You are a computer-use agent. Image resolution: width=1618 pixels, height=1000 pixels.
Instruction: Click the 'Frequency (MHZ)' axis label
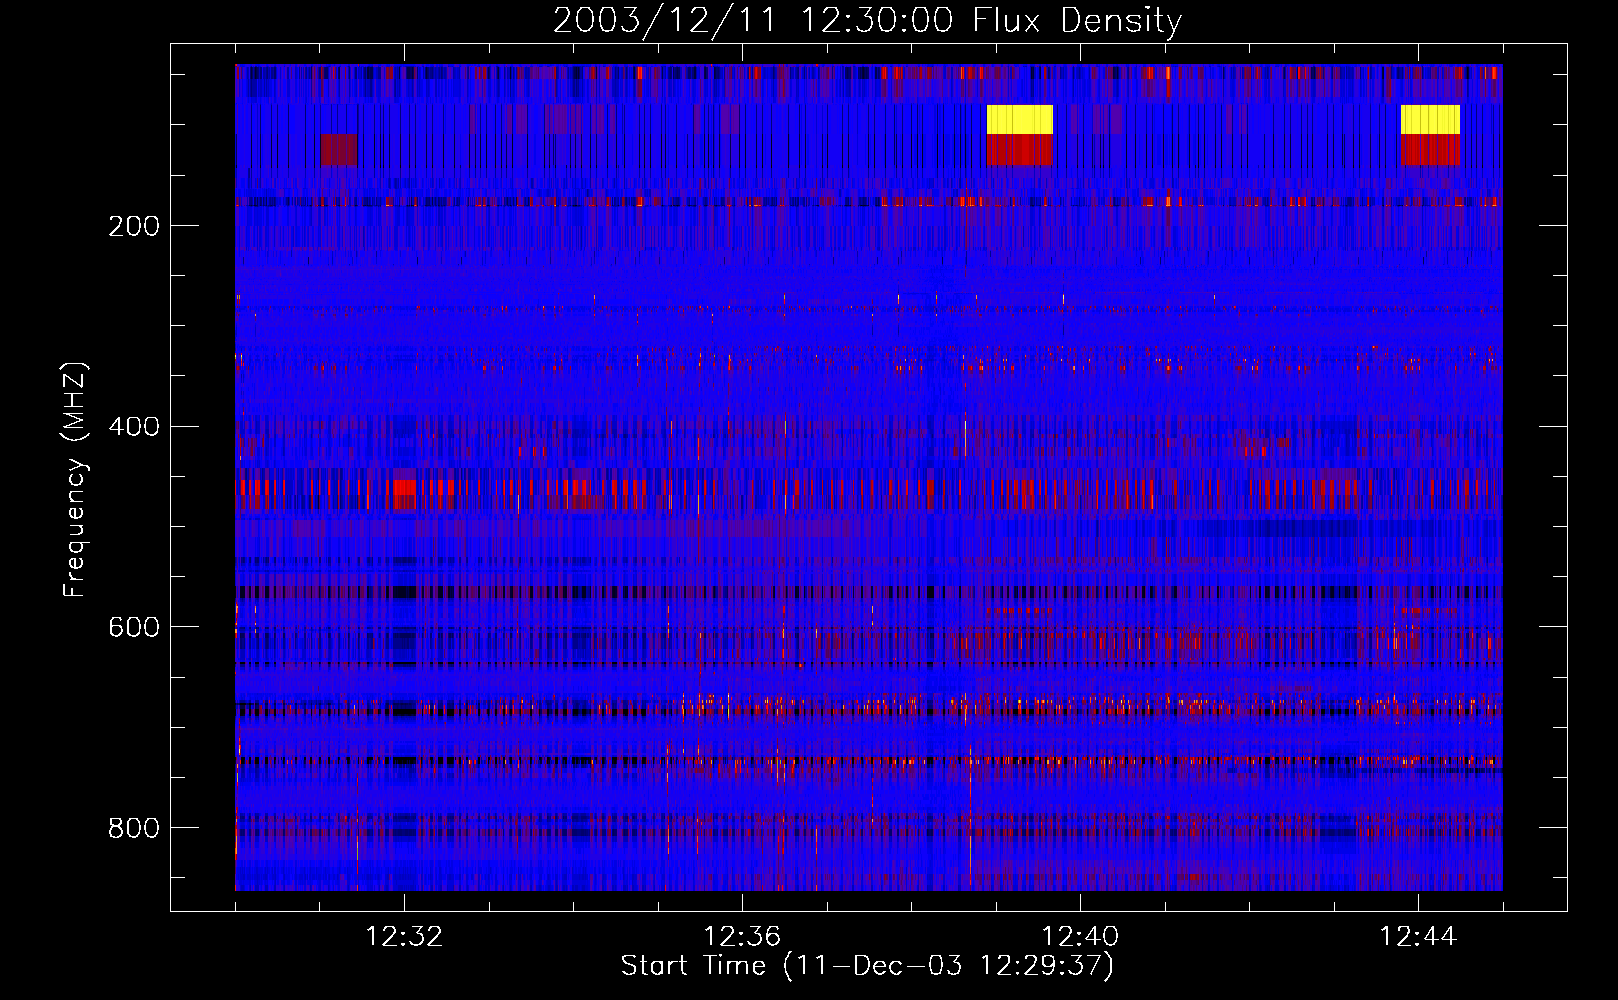pyautogui.click(x=74, y=480)
